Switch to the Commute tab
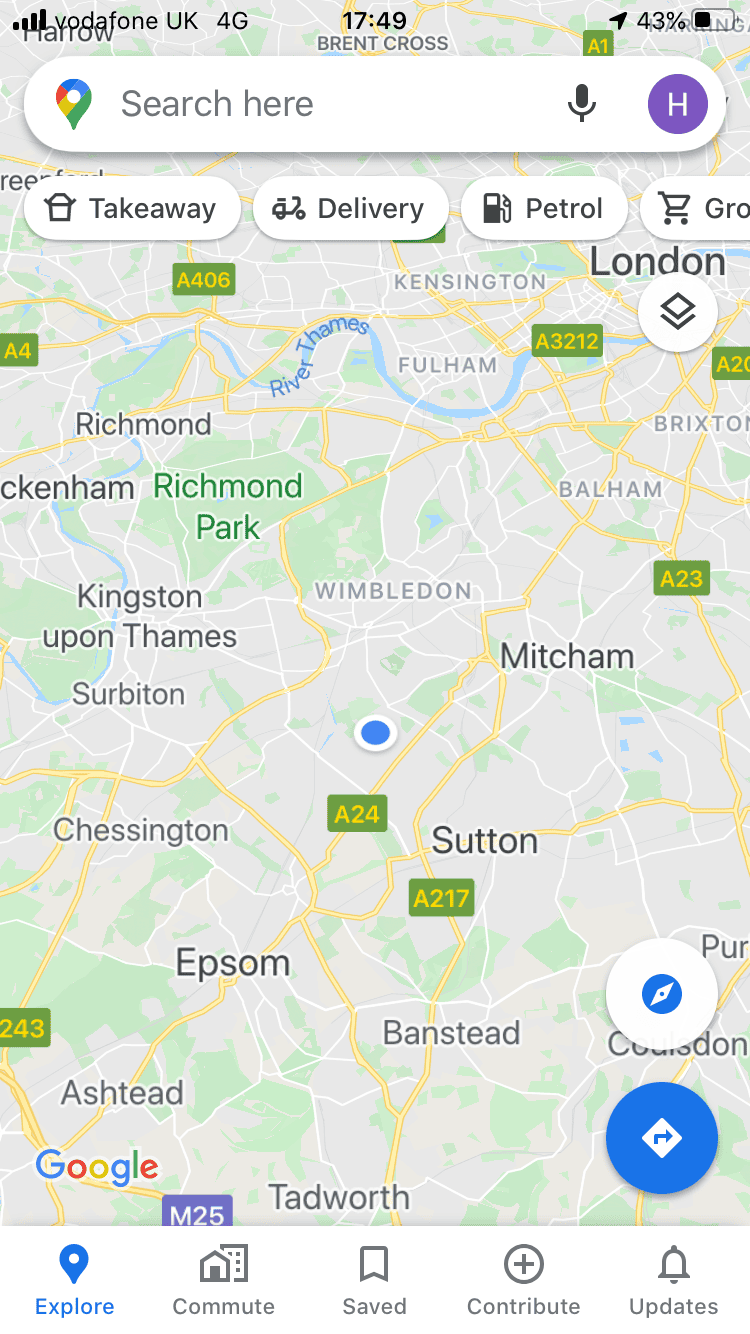The width and height of the screenshot is (750, 1334). click(x=224, y=1281)
